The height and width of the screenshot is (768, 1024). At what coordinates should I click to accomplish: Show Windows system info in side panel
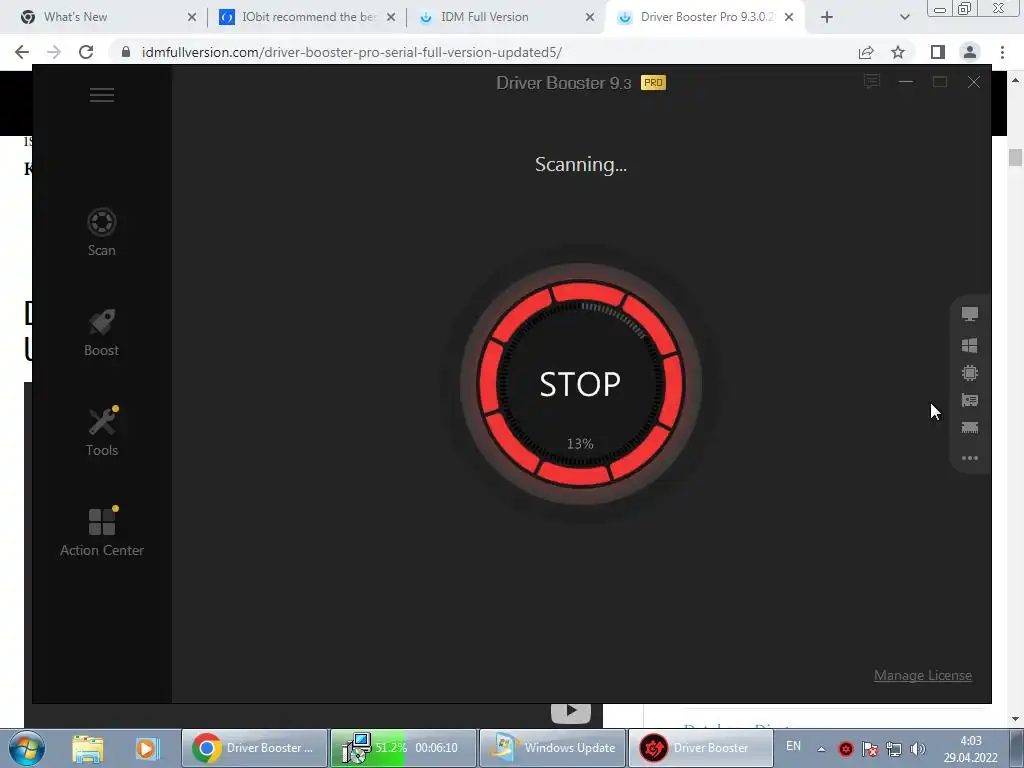pos(970,345)
